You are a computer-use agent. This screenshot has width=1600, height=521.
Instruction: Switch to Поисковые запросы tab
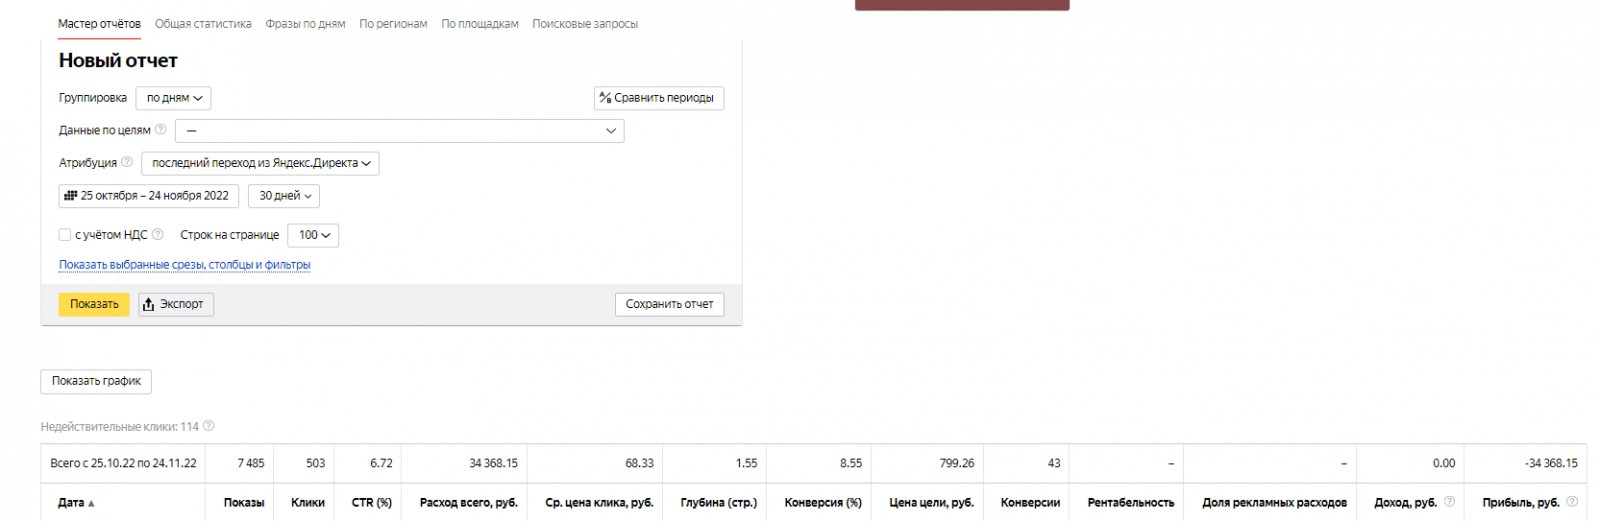pos(585,24)
